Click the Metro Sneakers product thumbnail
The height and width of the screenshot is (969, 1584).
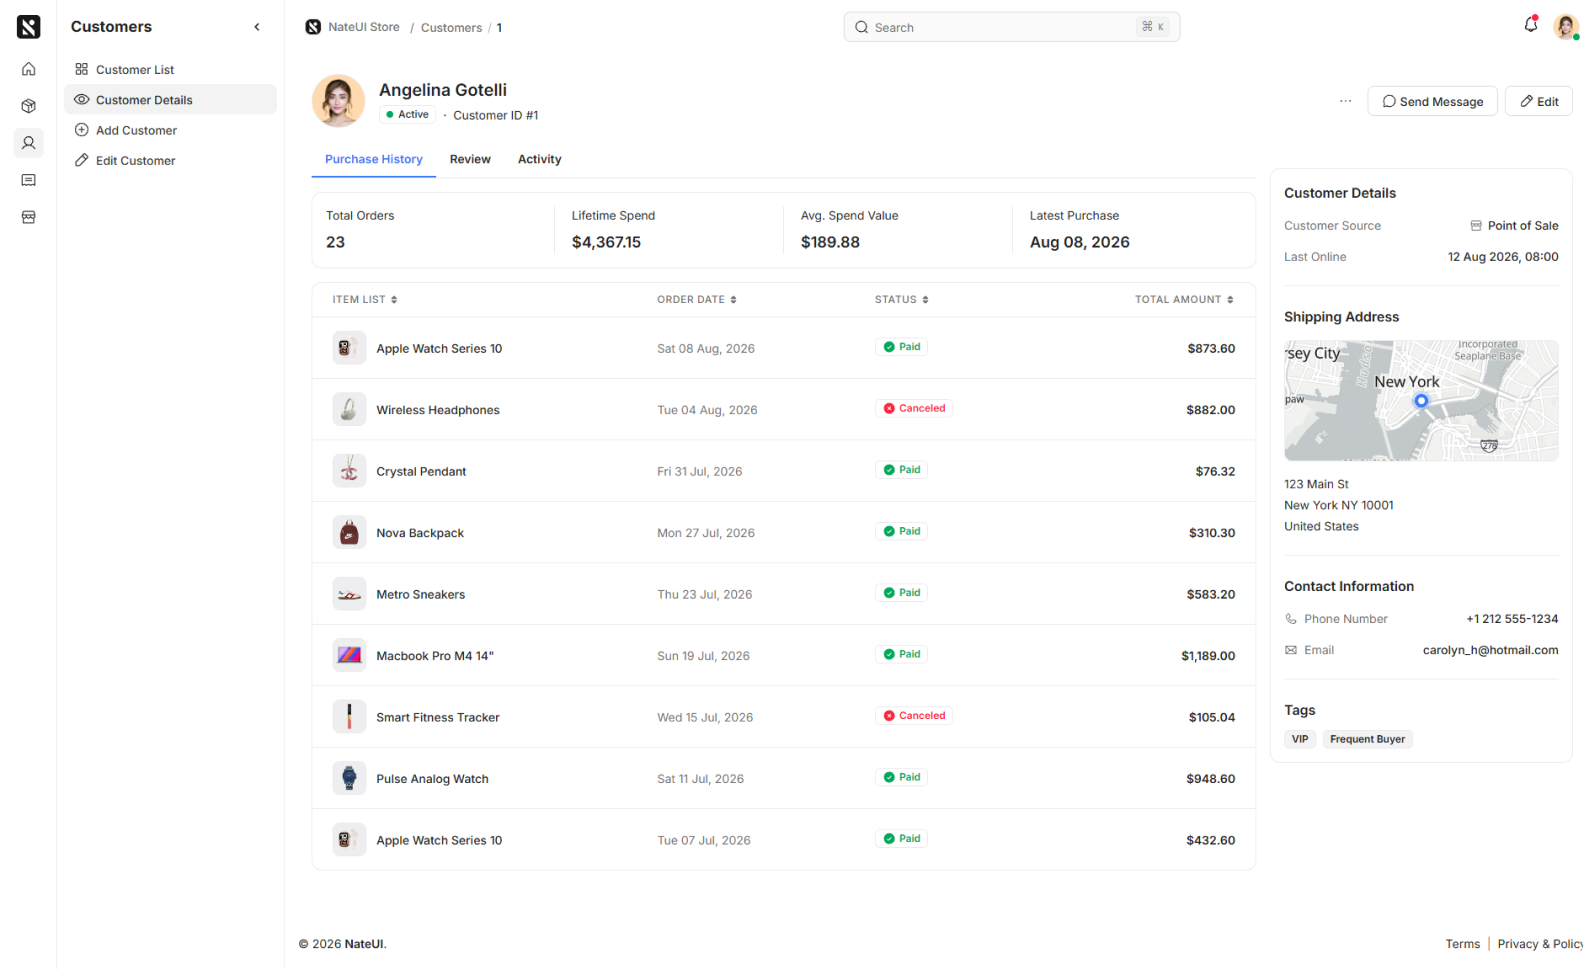pos(349,594)
